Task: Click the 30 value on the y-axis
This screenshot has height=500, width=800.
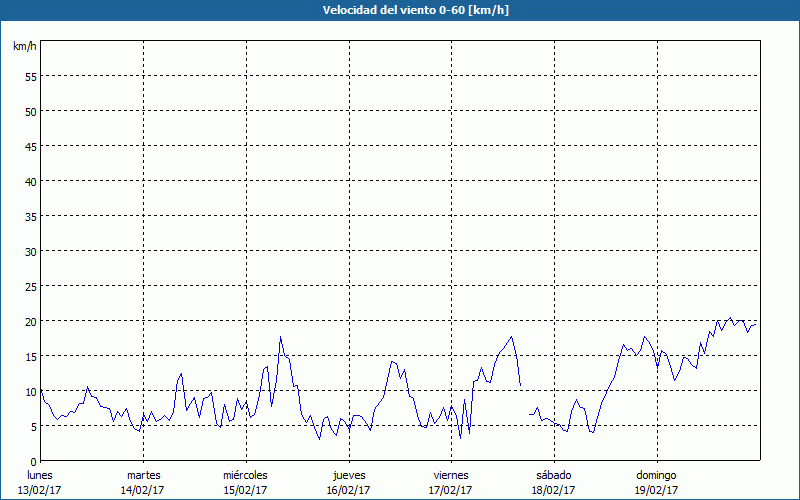Action: pyautogui.click(x=30, y=251)
